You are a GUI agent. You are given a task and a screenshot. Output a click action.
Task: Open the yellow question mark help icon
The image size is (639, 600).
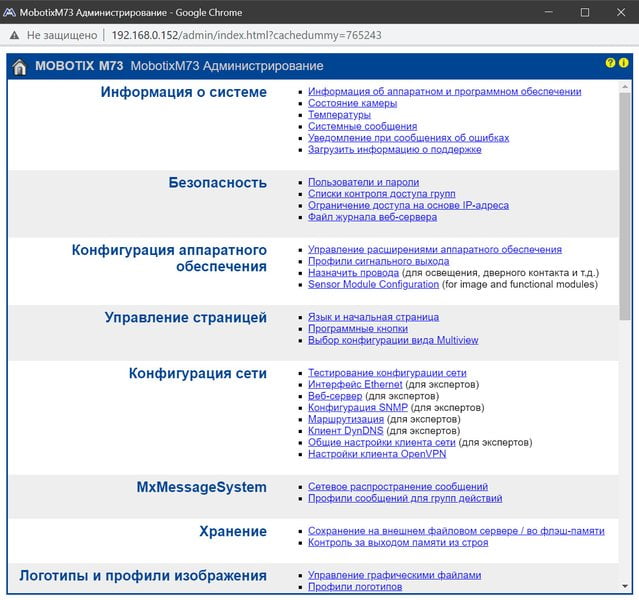point(610,63)
